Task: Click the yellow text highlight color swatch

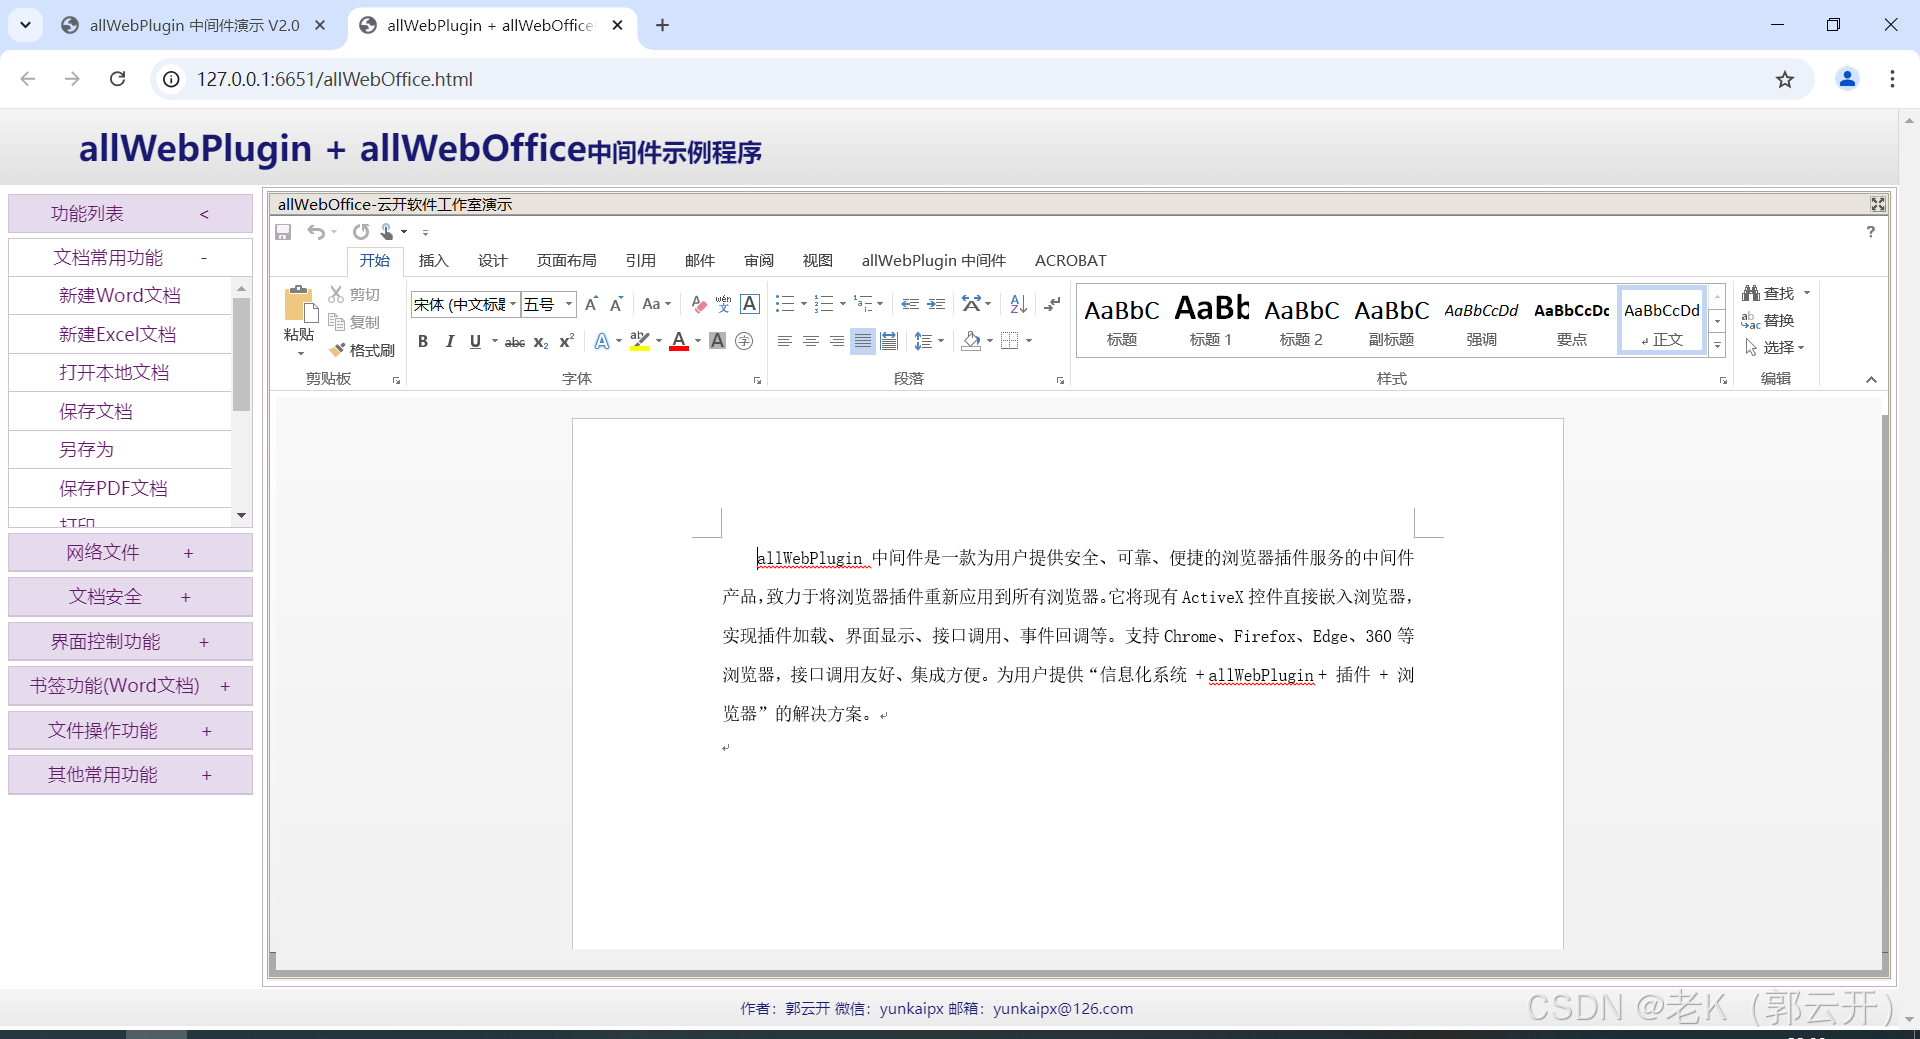Action: click(640, 342)
